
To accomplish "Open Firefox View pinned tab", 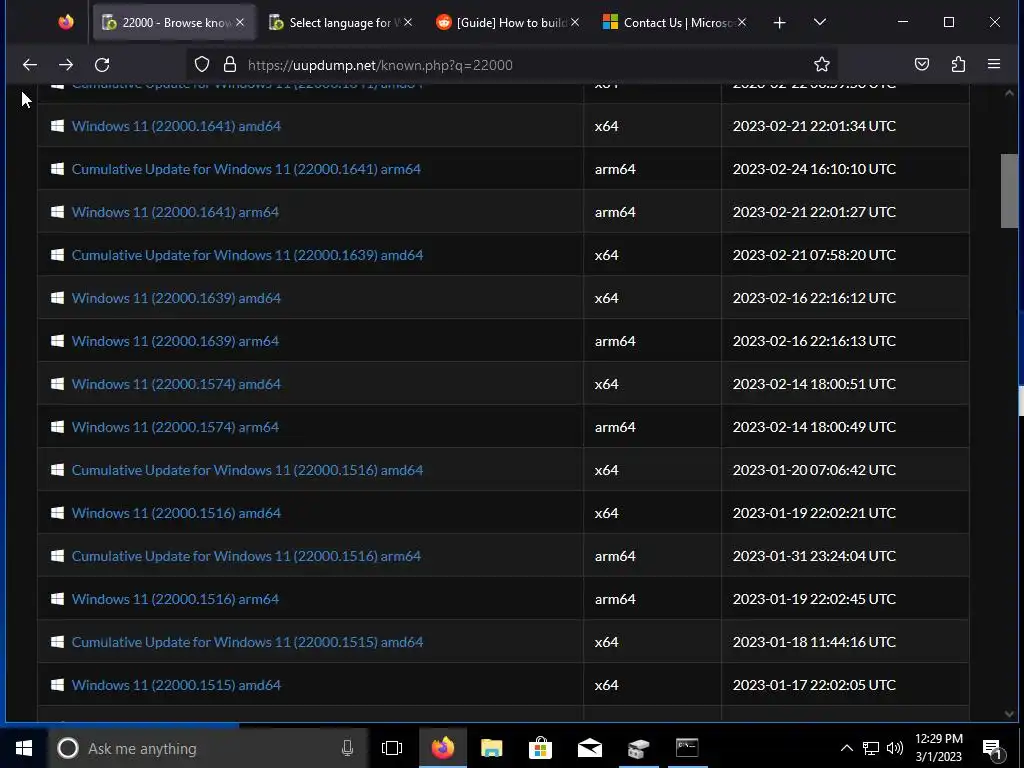I will 66,22.
